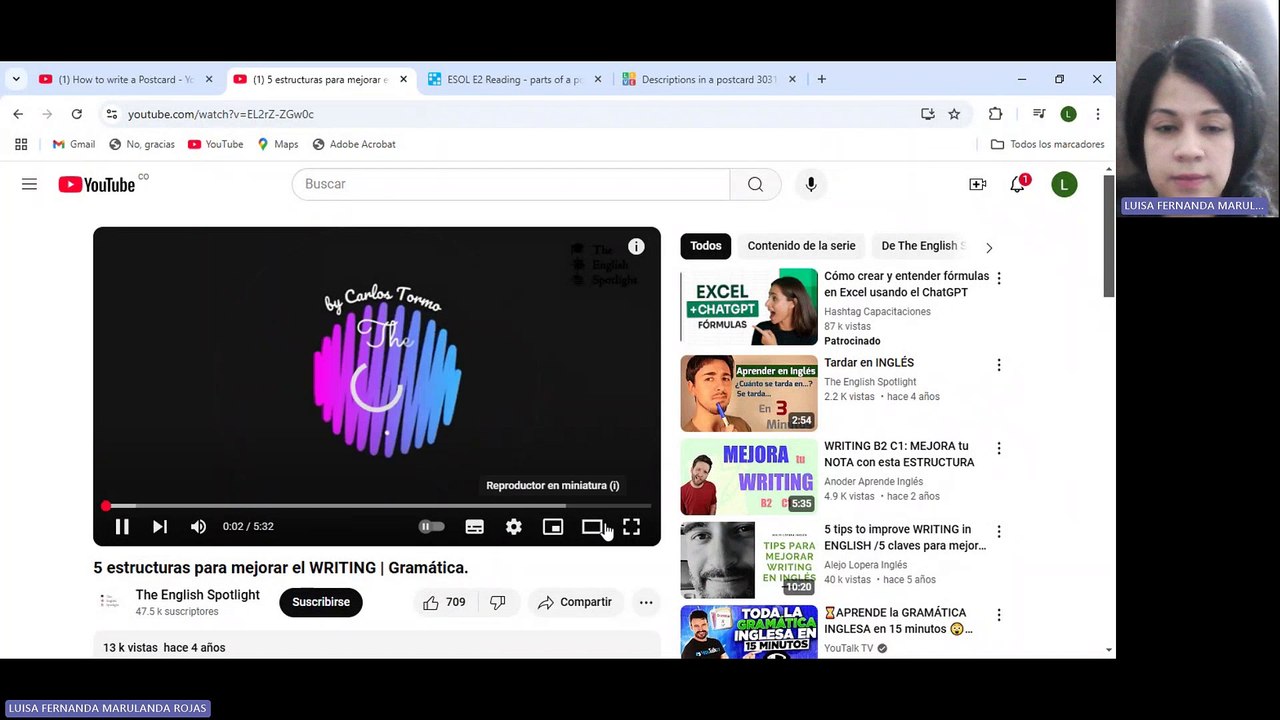The width and height of the screenshot is (1280, 720).
Task: Open the YouTube guide hamburger menu
Action: point(29,184)
